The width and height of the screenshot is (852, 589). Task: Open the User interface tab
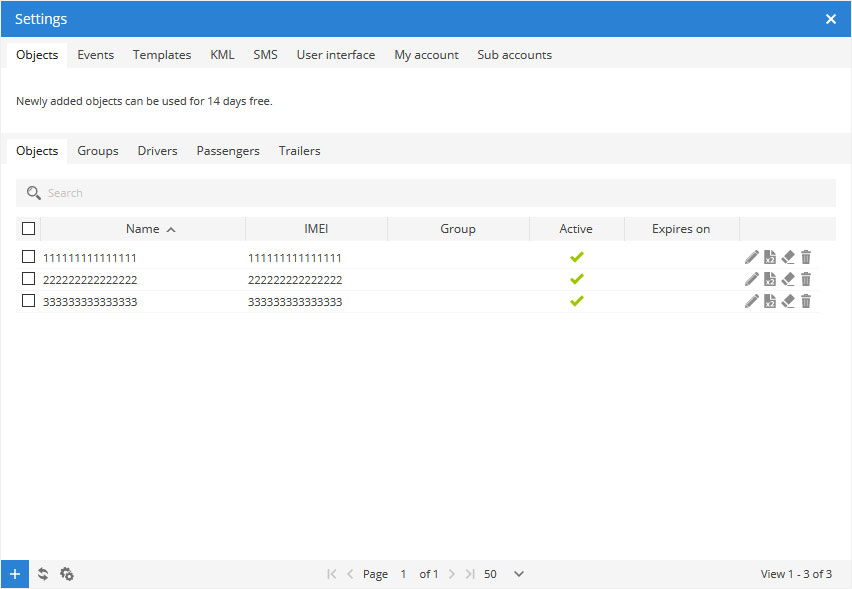[x=336, y=55]
